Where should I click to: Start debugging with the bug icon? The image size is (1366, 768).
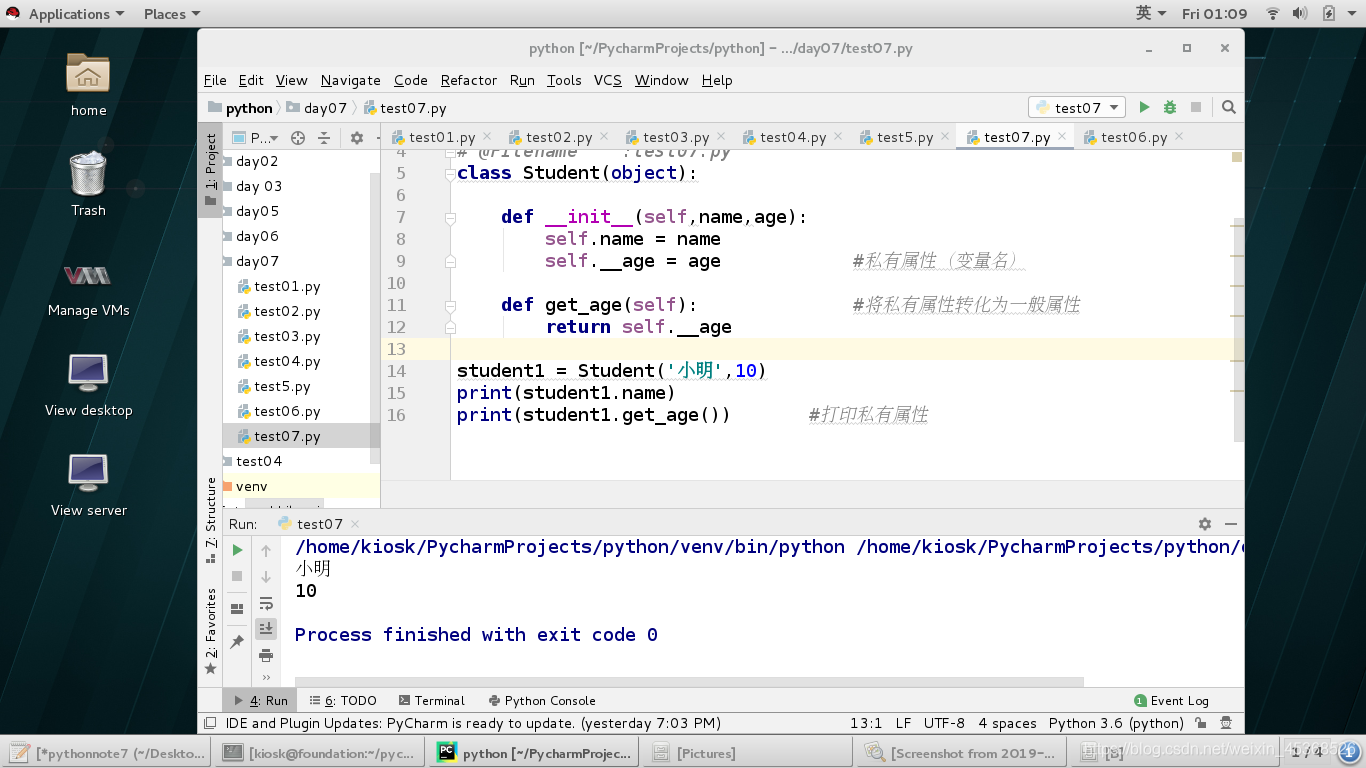pos(1169,107)
